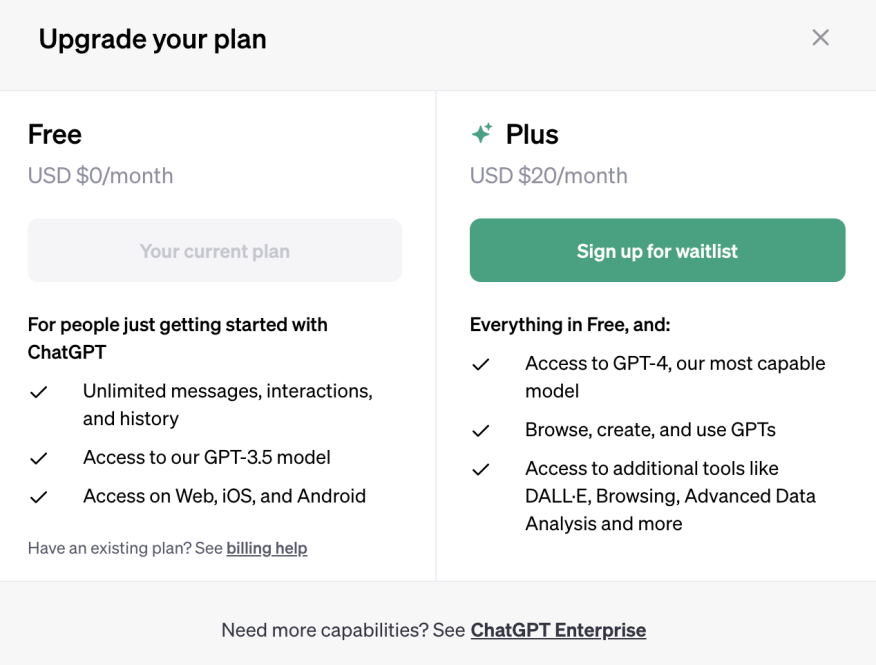
Task: Select the Your current plan button
Action: coord(214,250)
